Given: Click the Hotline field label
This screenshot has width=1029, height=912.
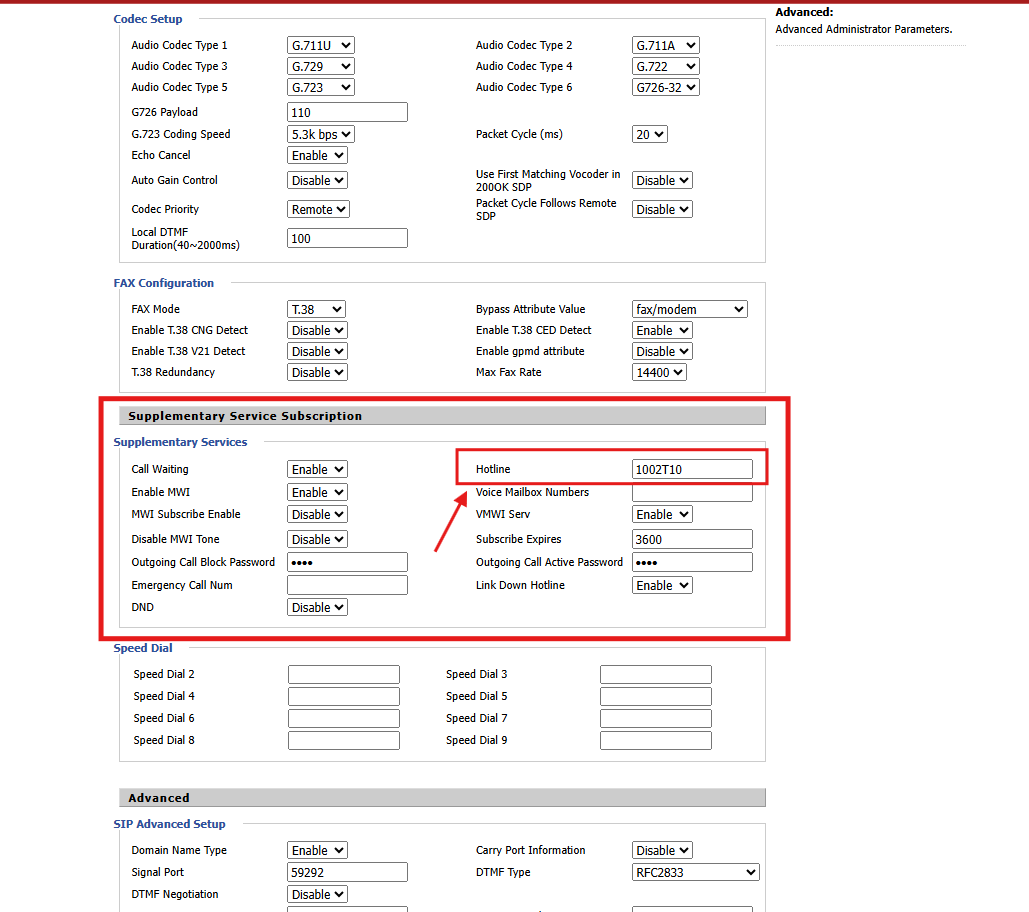Looking at the screenshot, I should [493, 469].
